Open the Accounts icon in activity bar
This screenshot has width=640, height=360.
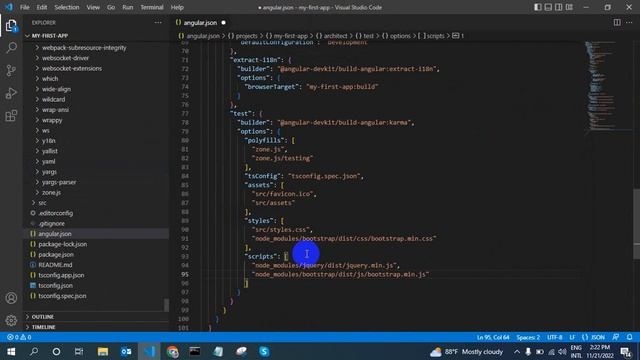[11, 298]
